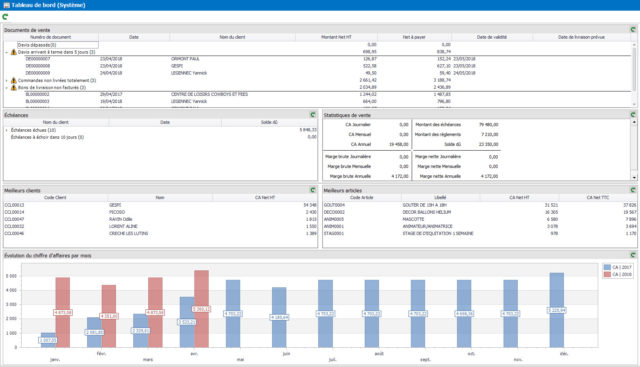Click the Montant des échéances value

click(x=489, y=125)
